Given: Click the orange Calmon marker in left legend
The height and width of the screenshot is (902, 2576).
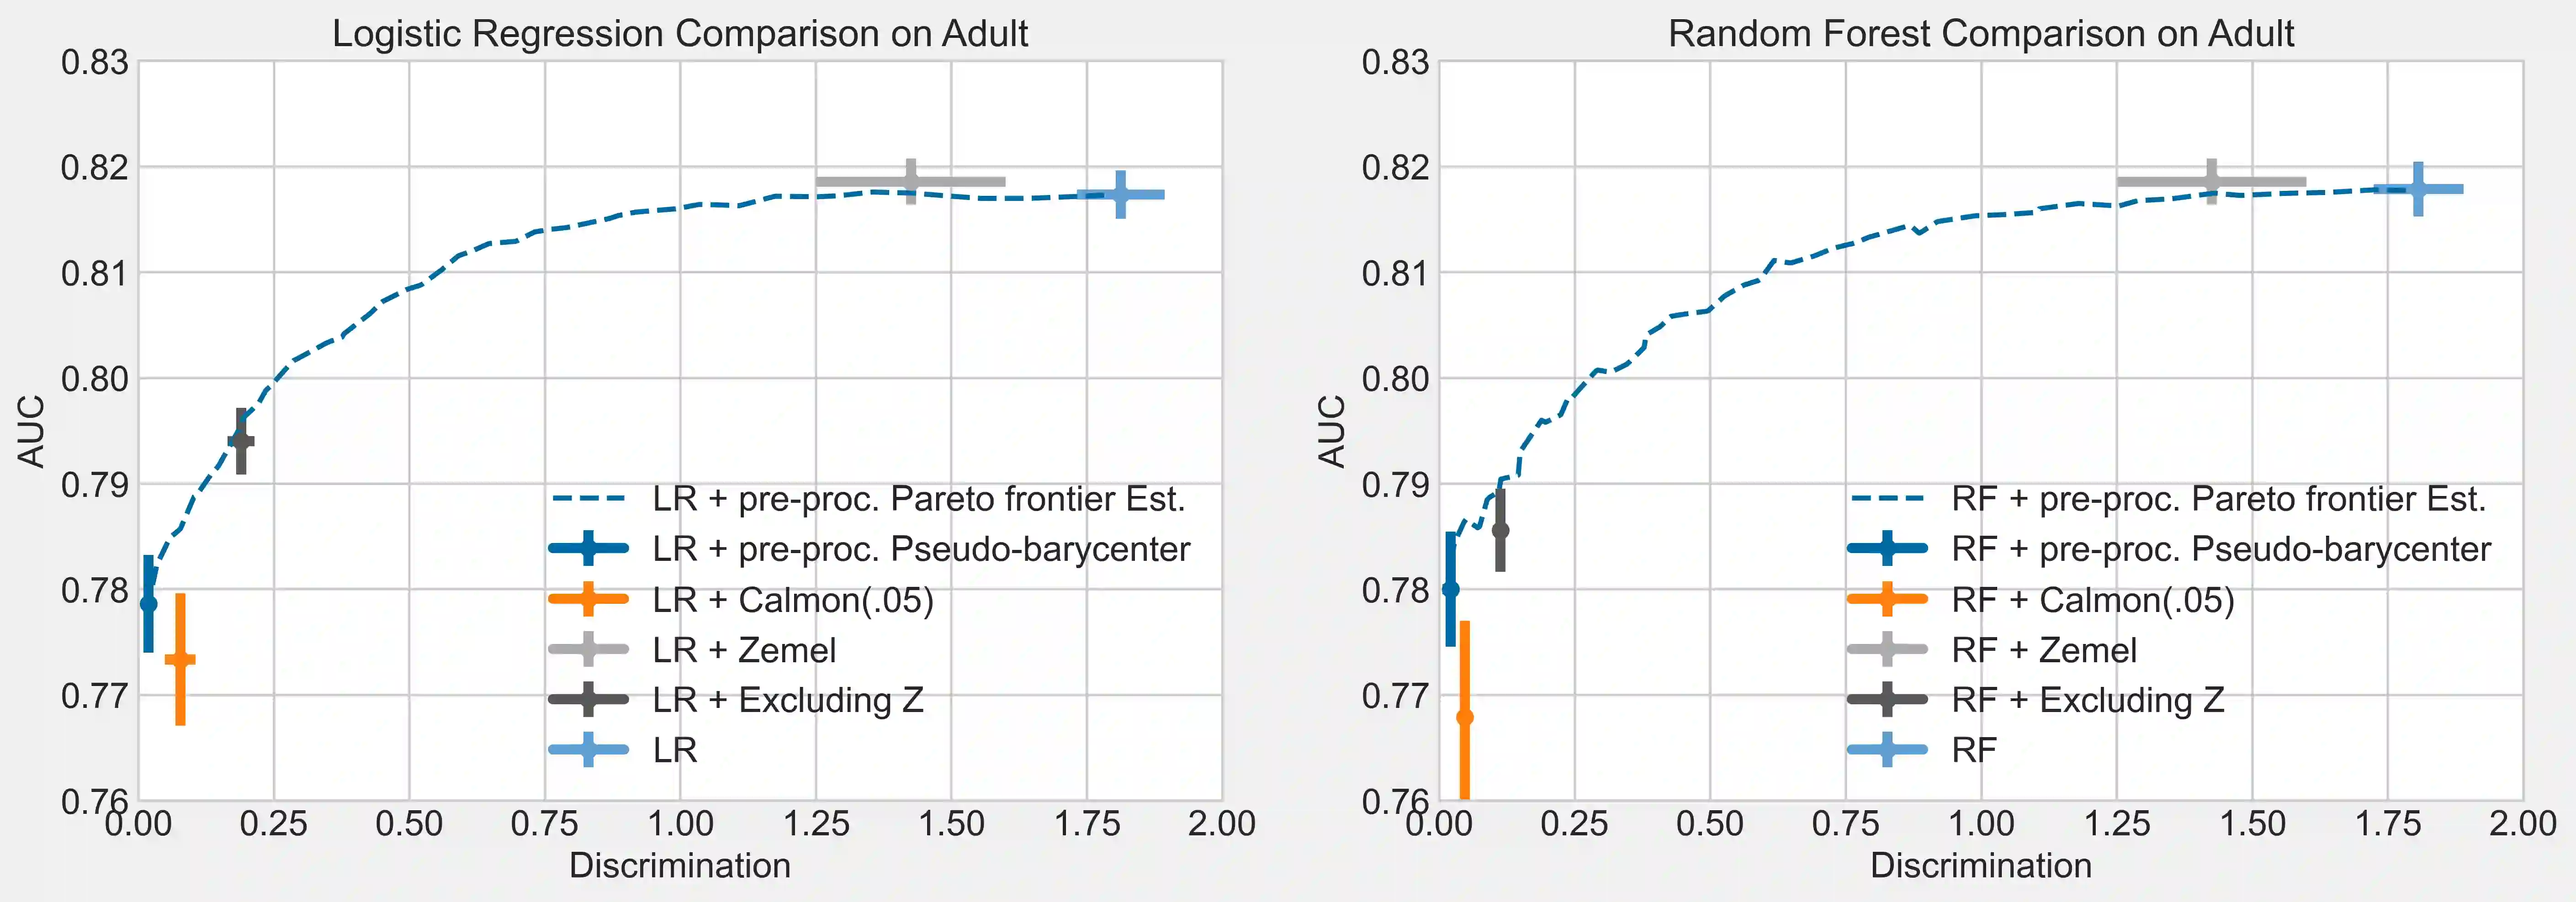Looking at the screenshot, I should pyautogui.click(x=588, y=600).
